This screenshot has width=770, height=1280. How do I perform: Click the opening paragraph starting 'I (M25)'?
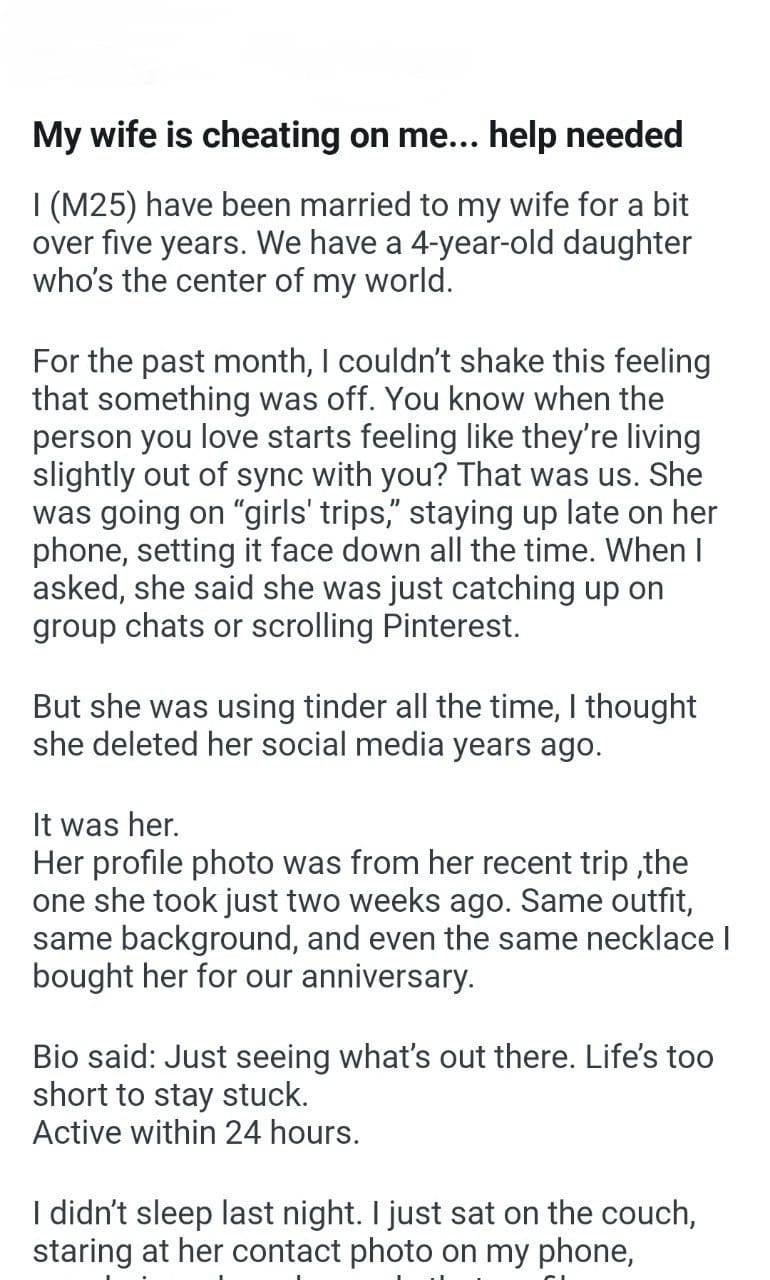[360, 206]
